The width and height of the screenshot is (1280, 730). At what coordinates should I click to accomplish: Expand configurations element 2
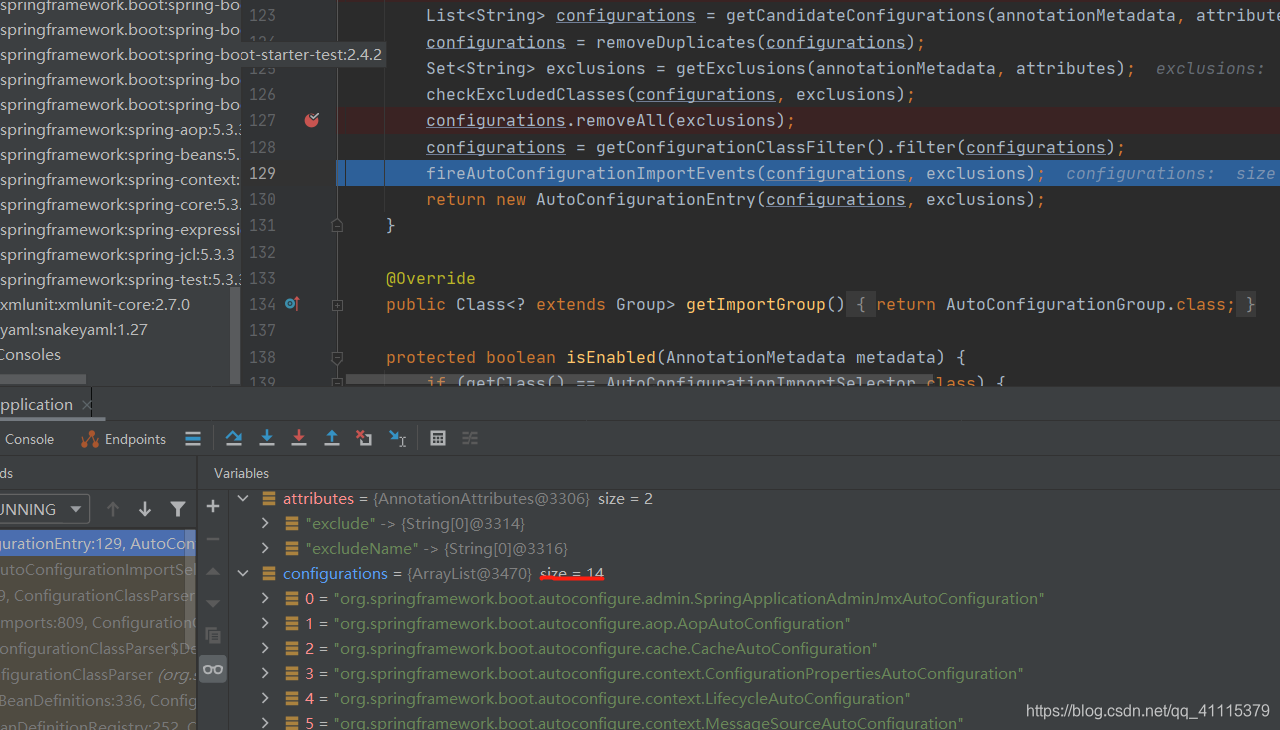pos(265,648)
